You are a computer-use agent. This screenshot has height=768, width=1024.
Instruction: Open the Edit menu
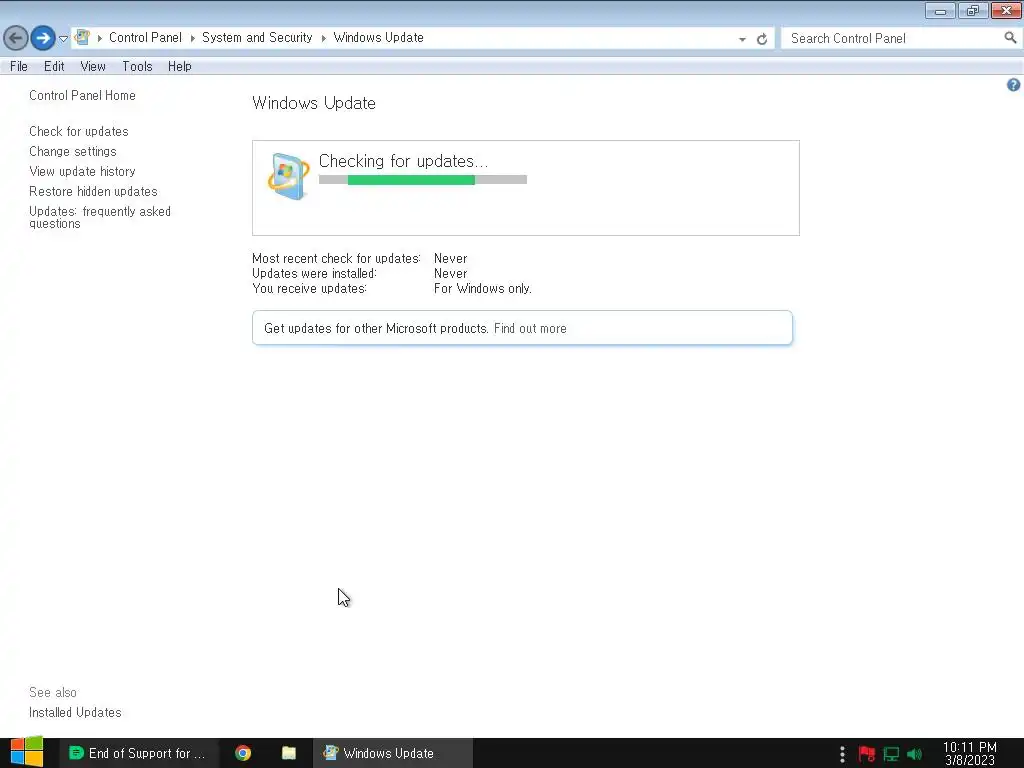pos(54,66)
